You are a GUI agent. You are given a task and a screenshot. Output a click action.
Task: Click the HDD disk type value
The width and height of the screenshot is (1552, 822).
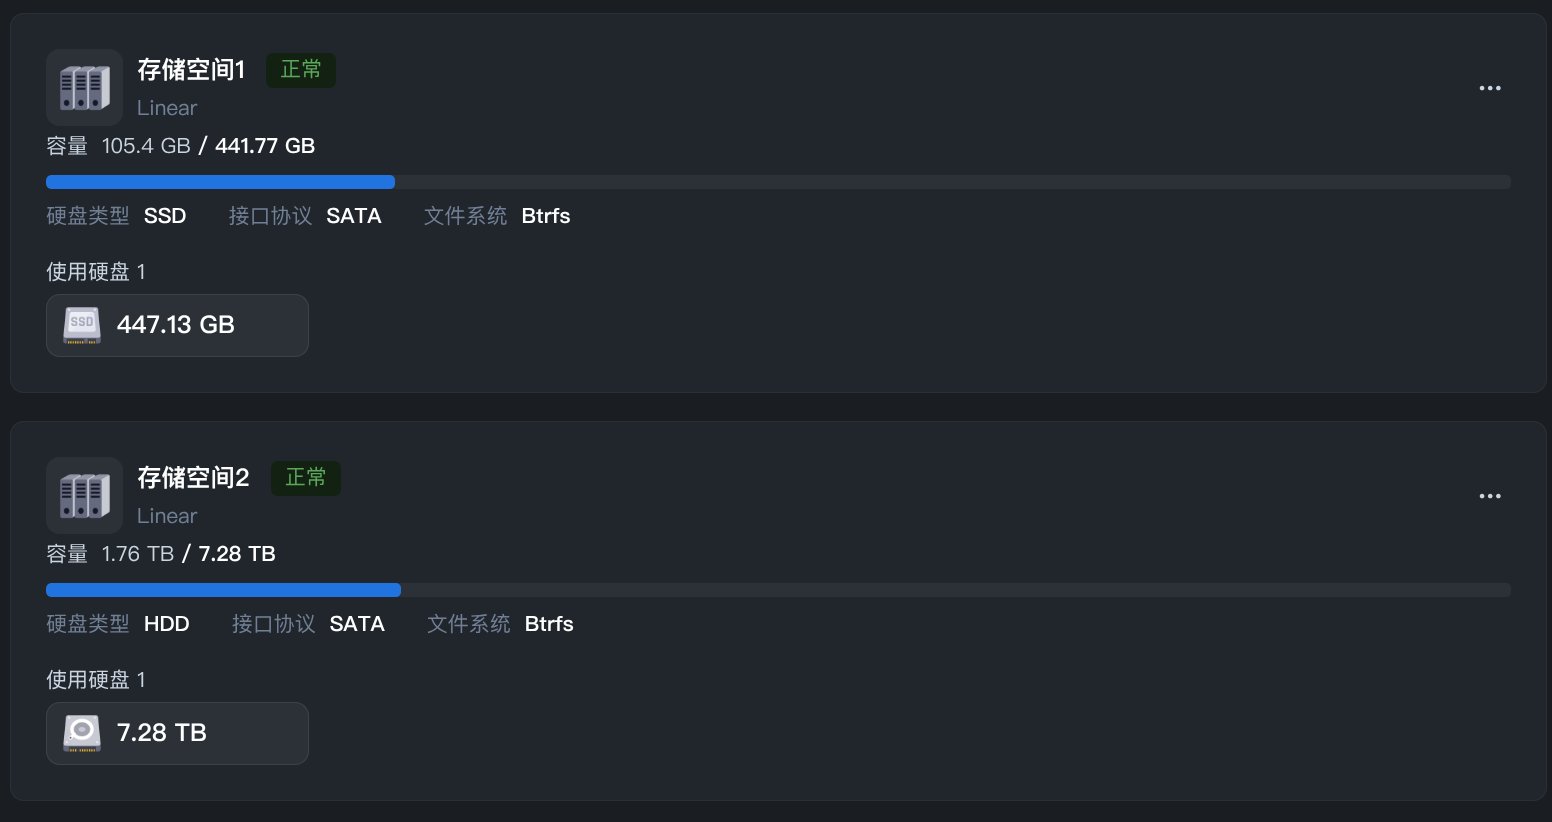tap(167, 624)
